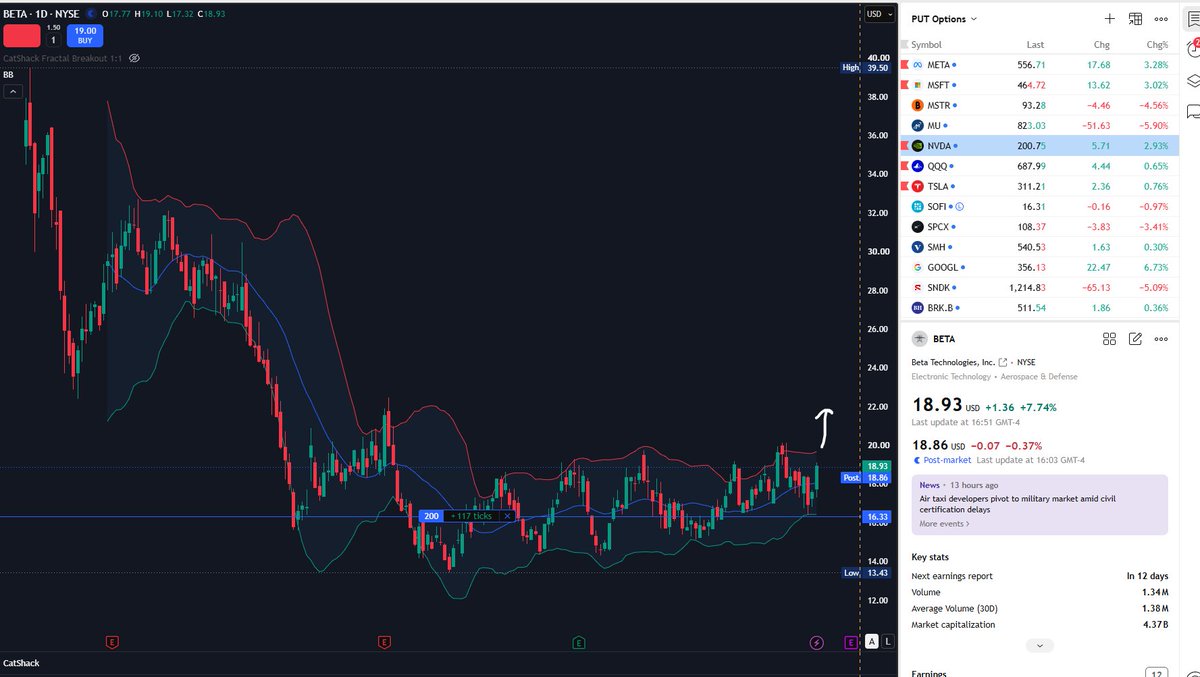Select the MSTR watchlist row
The image size is (1200, 677).
pos(1040,105)
